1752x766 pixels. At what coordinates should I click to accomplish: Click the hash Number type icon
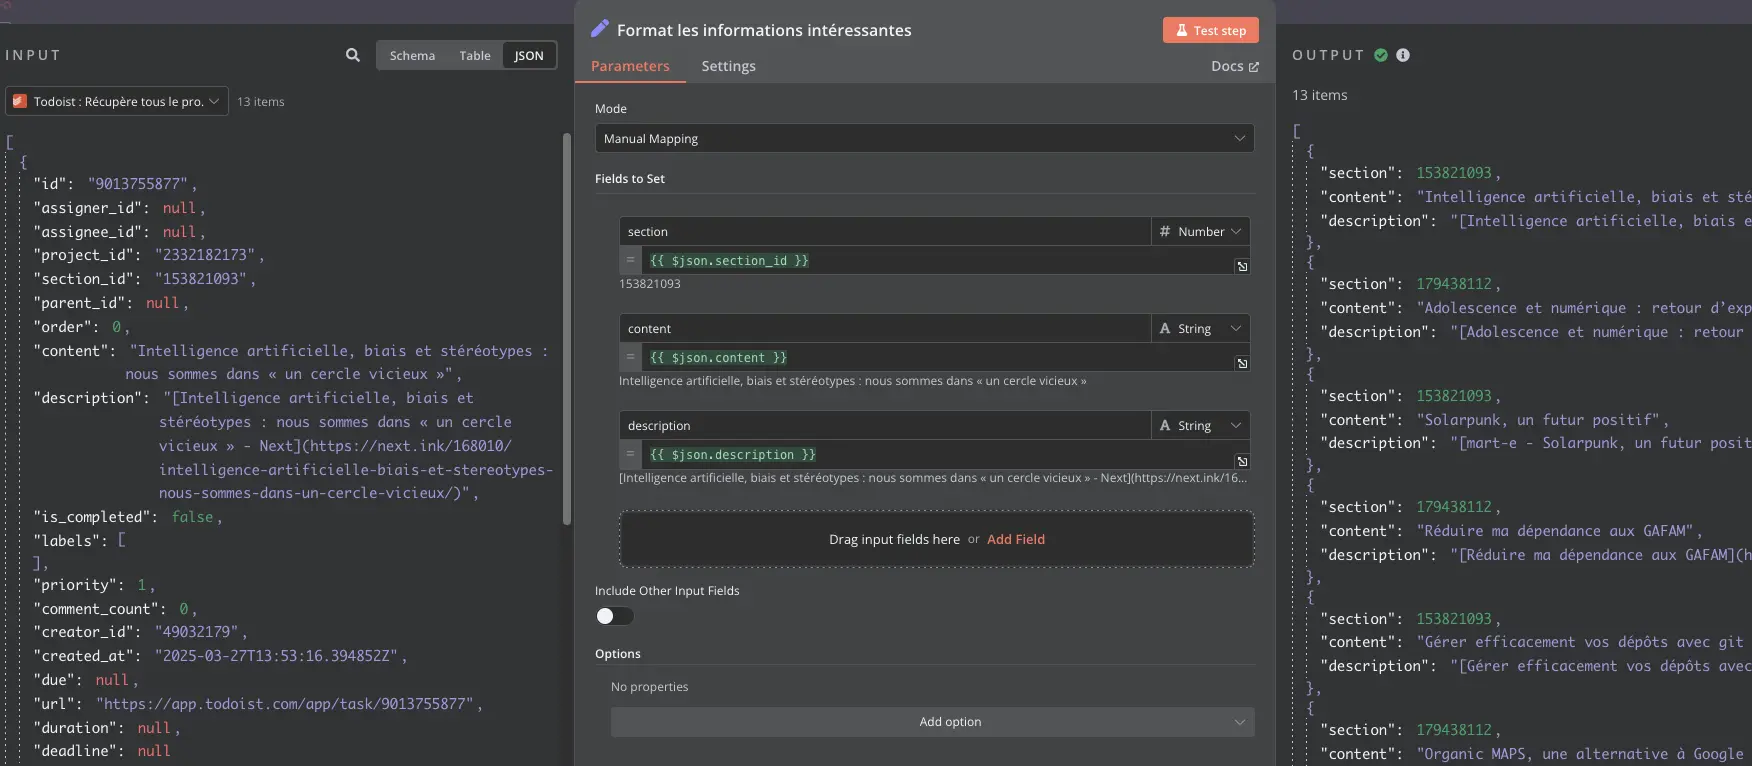(1165, 231)
